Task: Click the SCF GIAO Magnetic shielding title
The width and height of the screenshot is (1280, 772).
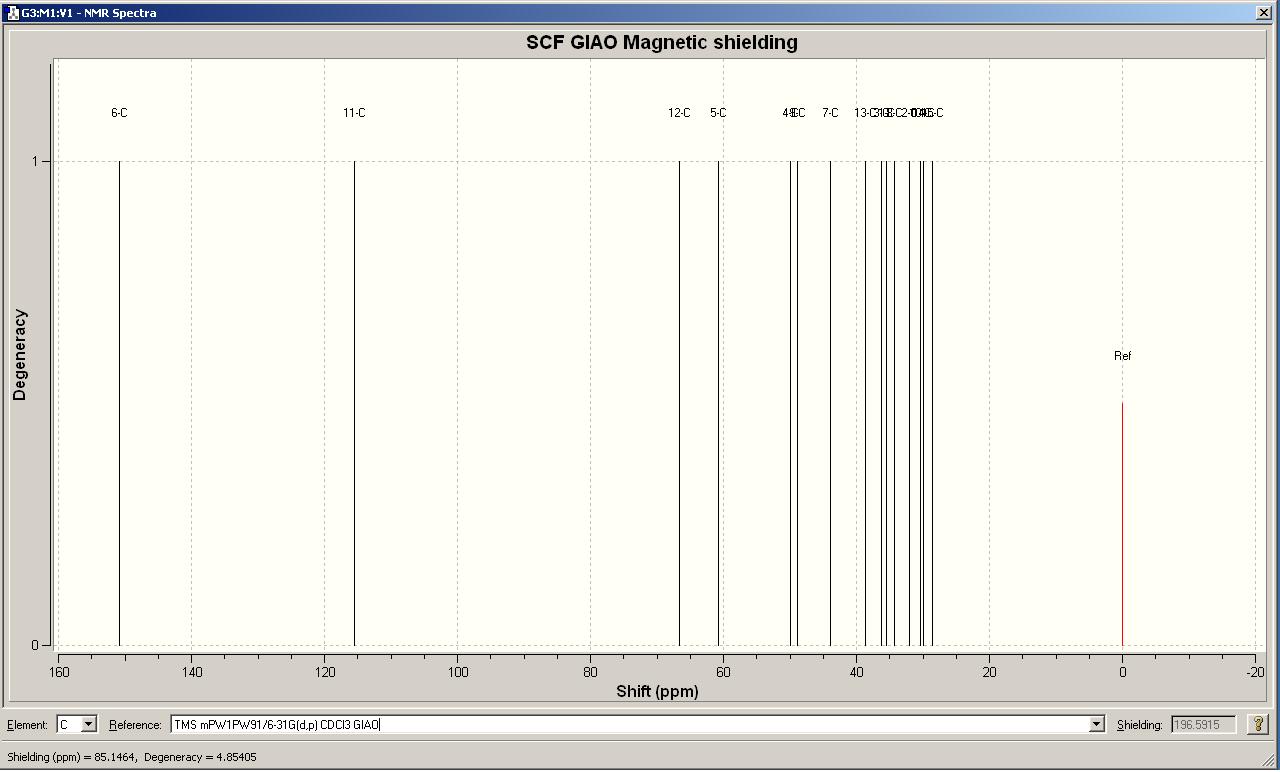Action: [x=662, y=43]
